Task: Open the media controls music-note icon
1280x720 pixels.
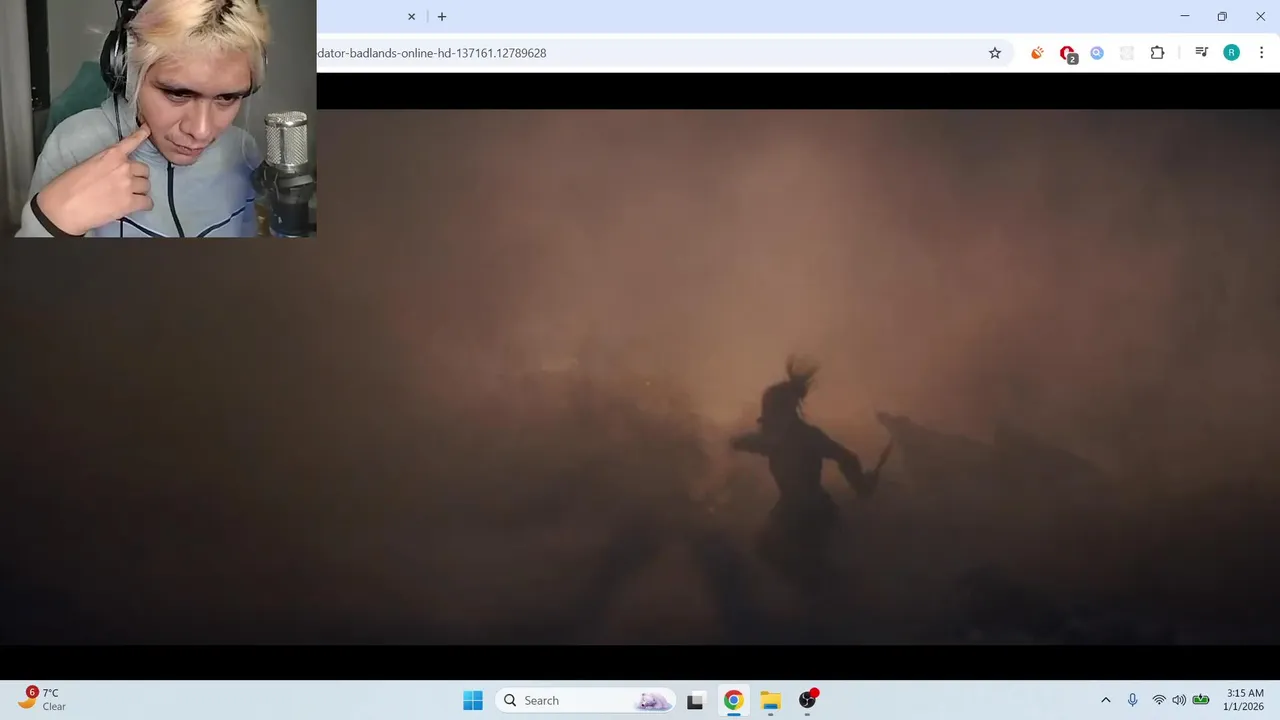Action: click(1202, 53)
